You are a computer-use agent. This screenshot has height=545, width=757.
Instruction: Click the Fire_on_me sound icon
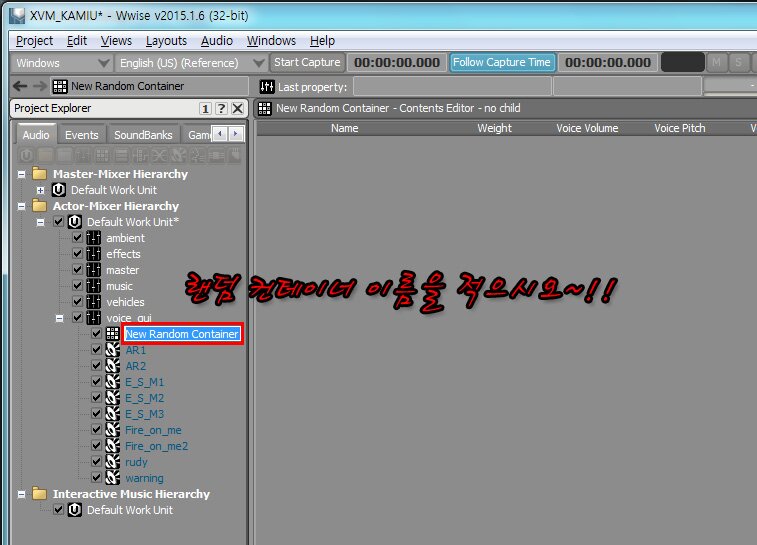click(112, 430)
